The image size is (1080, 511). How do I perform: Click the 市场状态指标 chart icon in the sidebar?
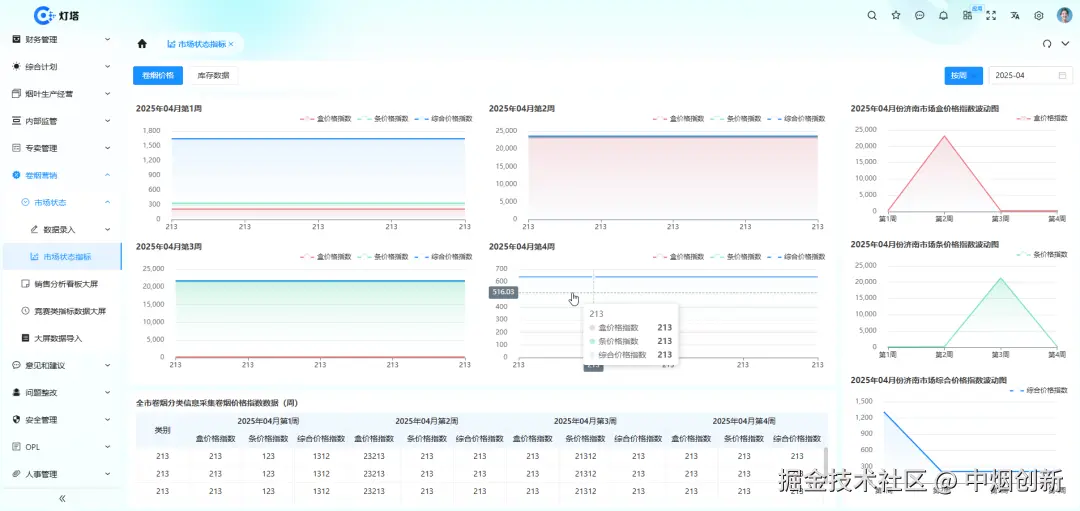[34, 257]
